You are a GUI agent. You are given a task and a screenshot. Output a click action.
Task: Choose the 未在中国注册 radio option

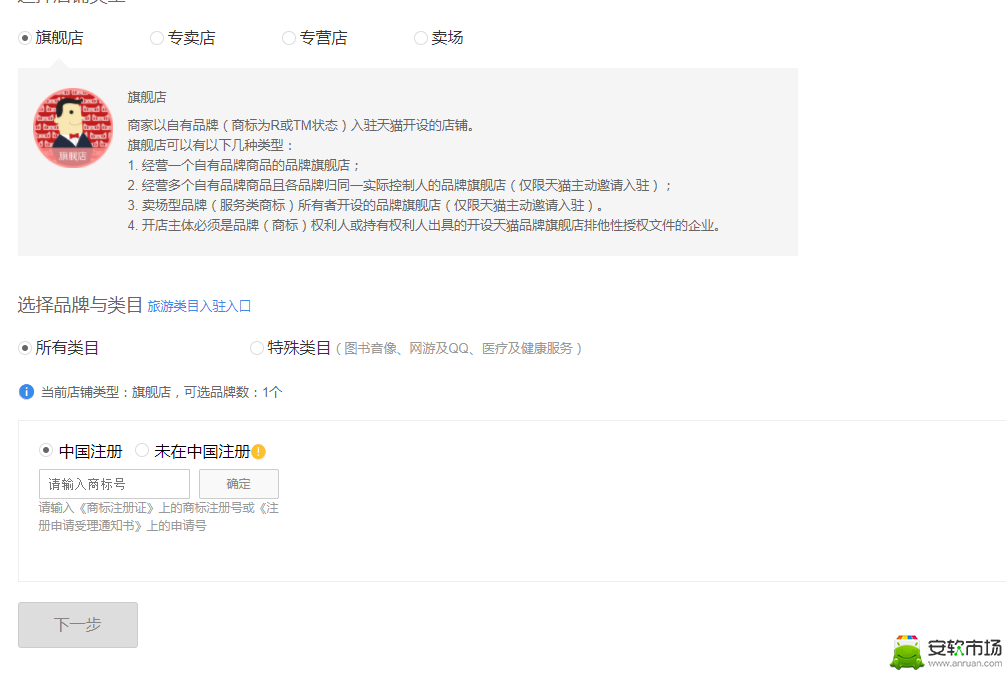click(142, 451)
